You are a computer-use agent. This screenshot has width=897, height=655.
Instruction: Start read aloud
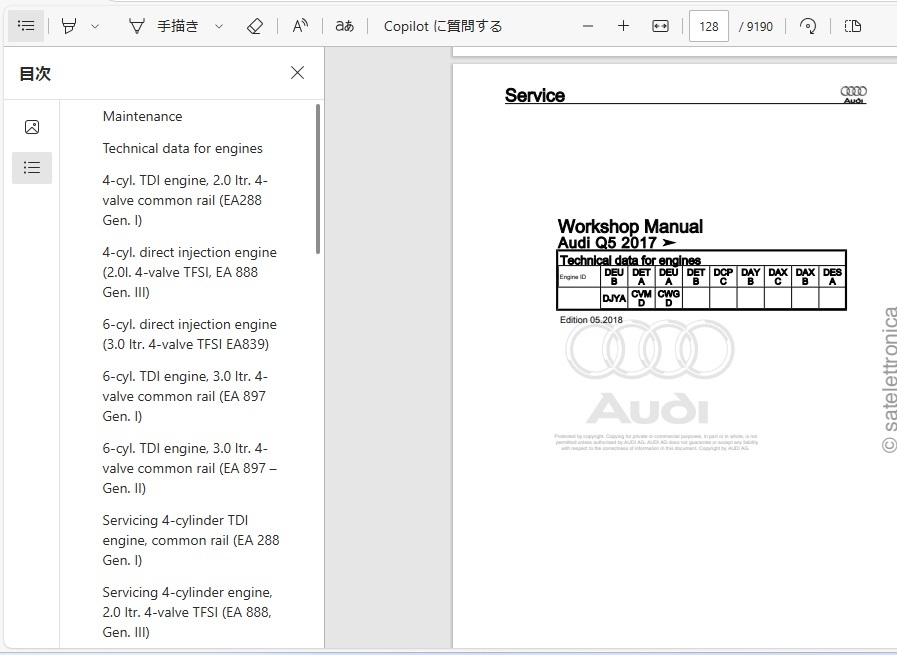[300, 26]
